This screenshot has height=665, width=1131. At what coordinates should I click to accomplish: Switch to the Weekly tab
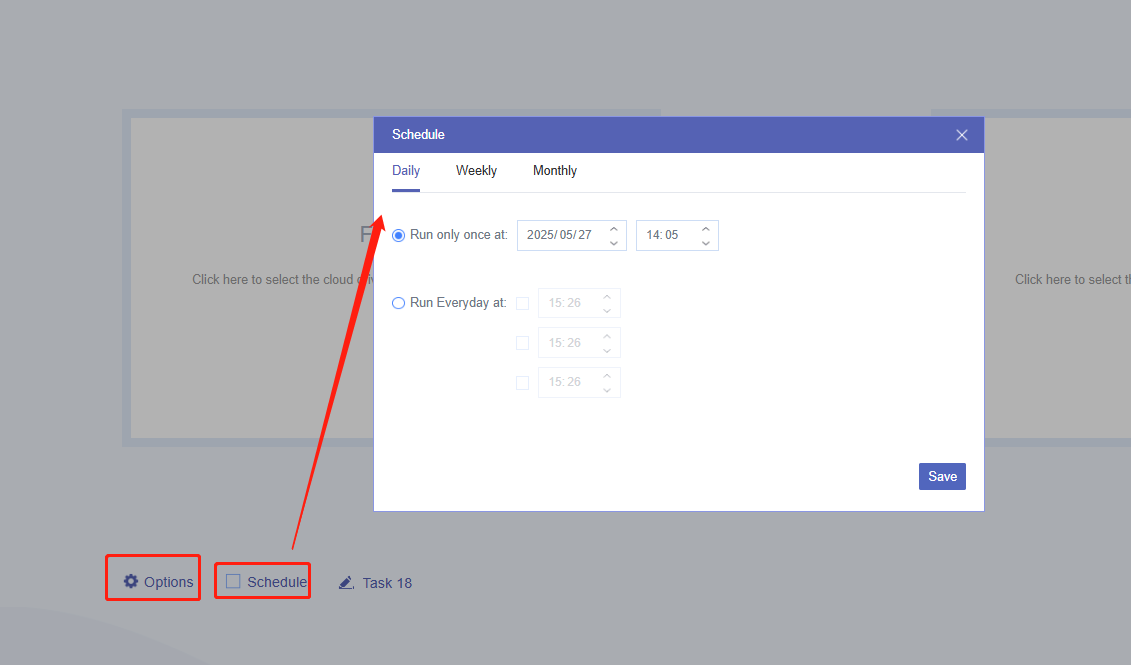(476, 171)
